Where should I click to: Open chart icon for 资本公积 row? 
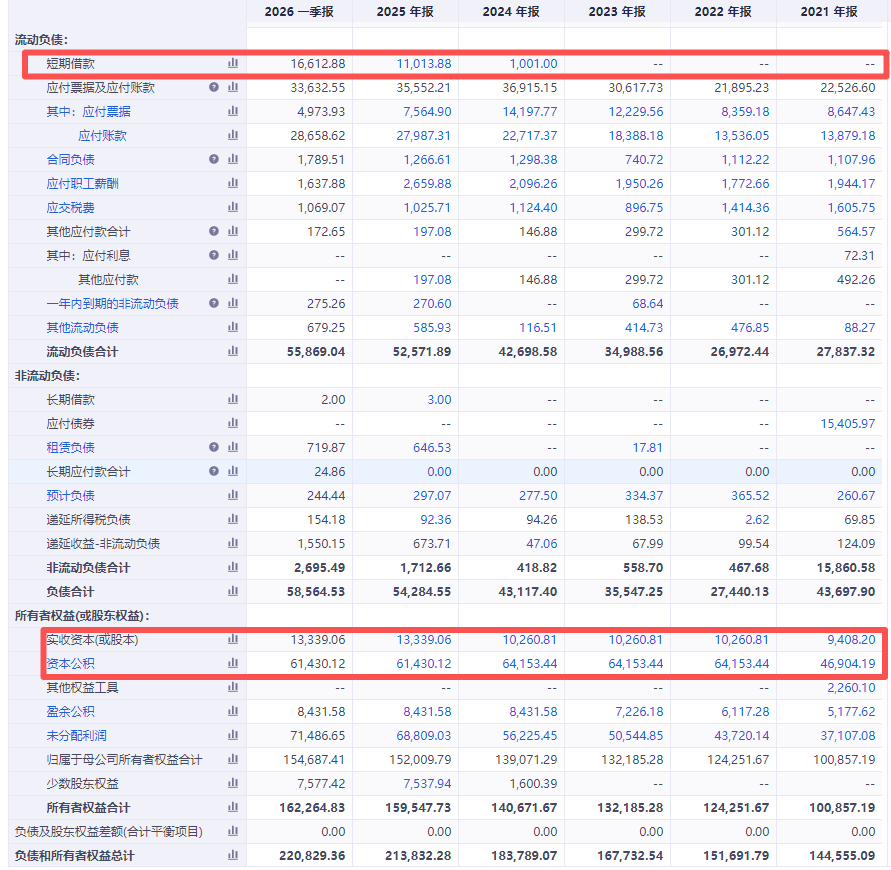(232, 663)
